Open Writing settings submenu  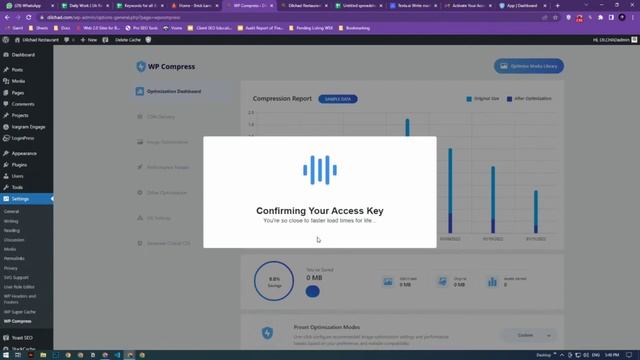tap(11, 221)
